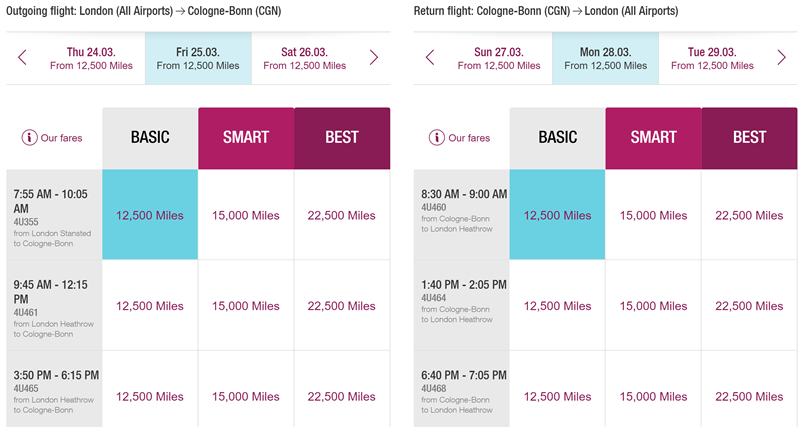The height and width of the screenshot is (427, 800).
Task: Pick SMART 15,000 Miles for flight 4U461
Action: click(246, 306)
